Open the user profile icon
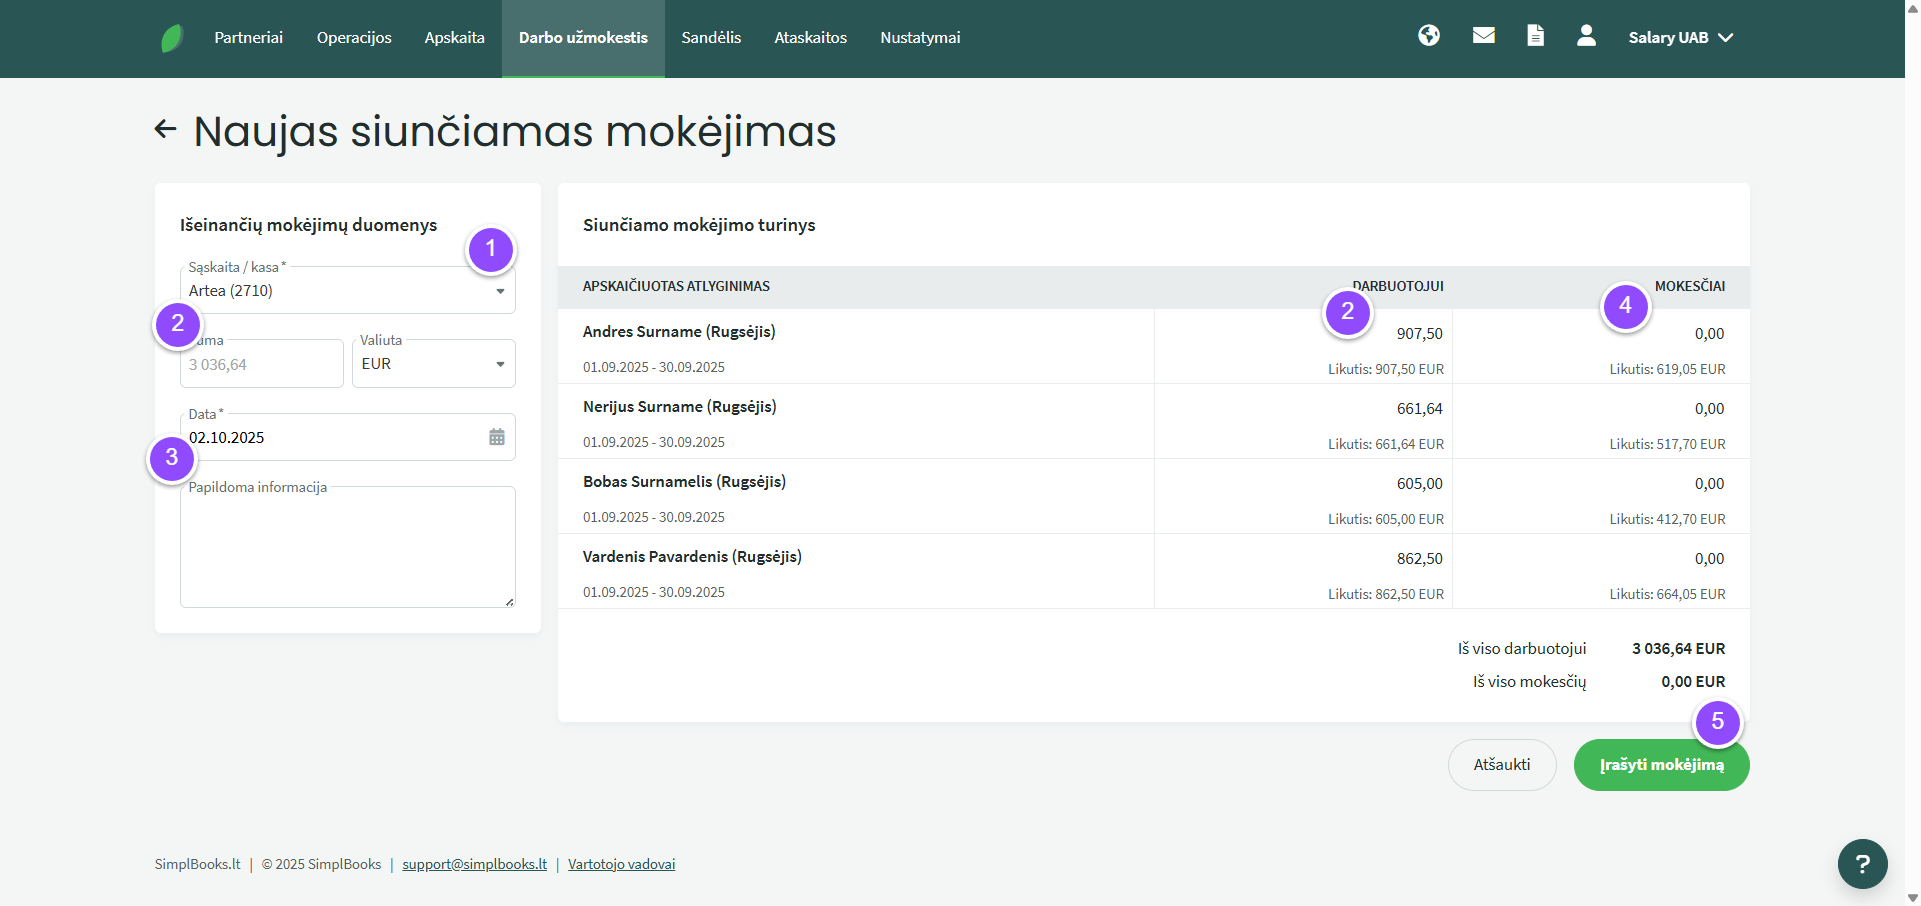 pyautogui.click(x=1586, y=36)
